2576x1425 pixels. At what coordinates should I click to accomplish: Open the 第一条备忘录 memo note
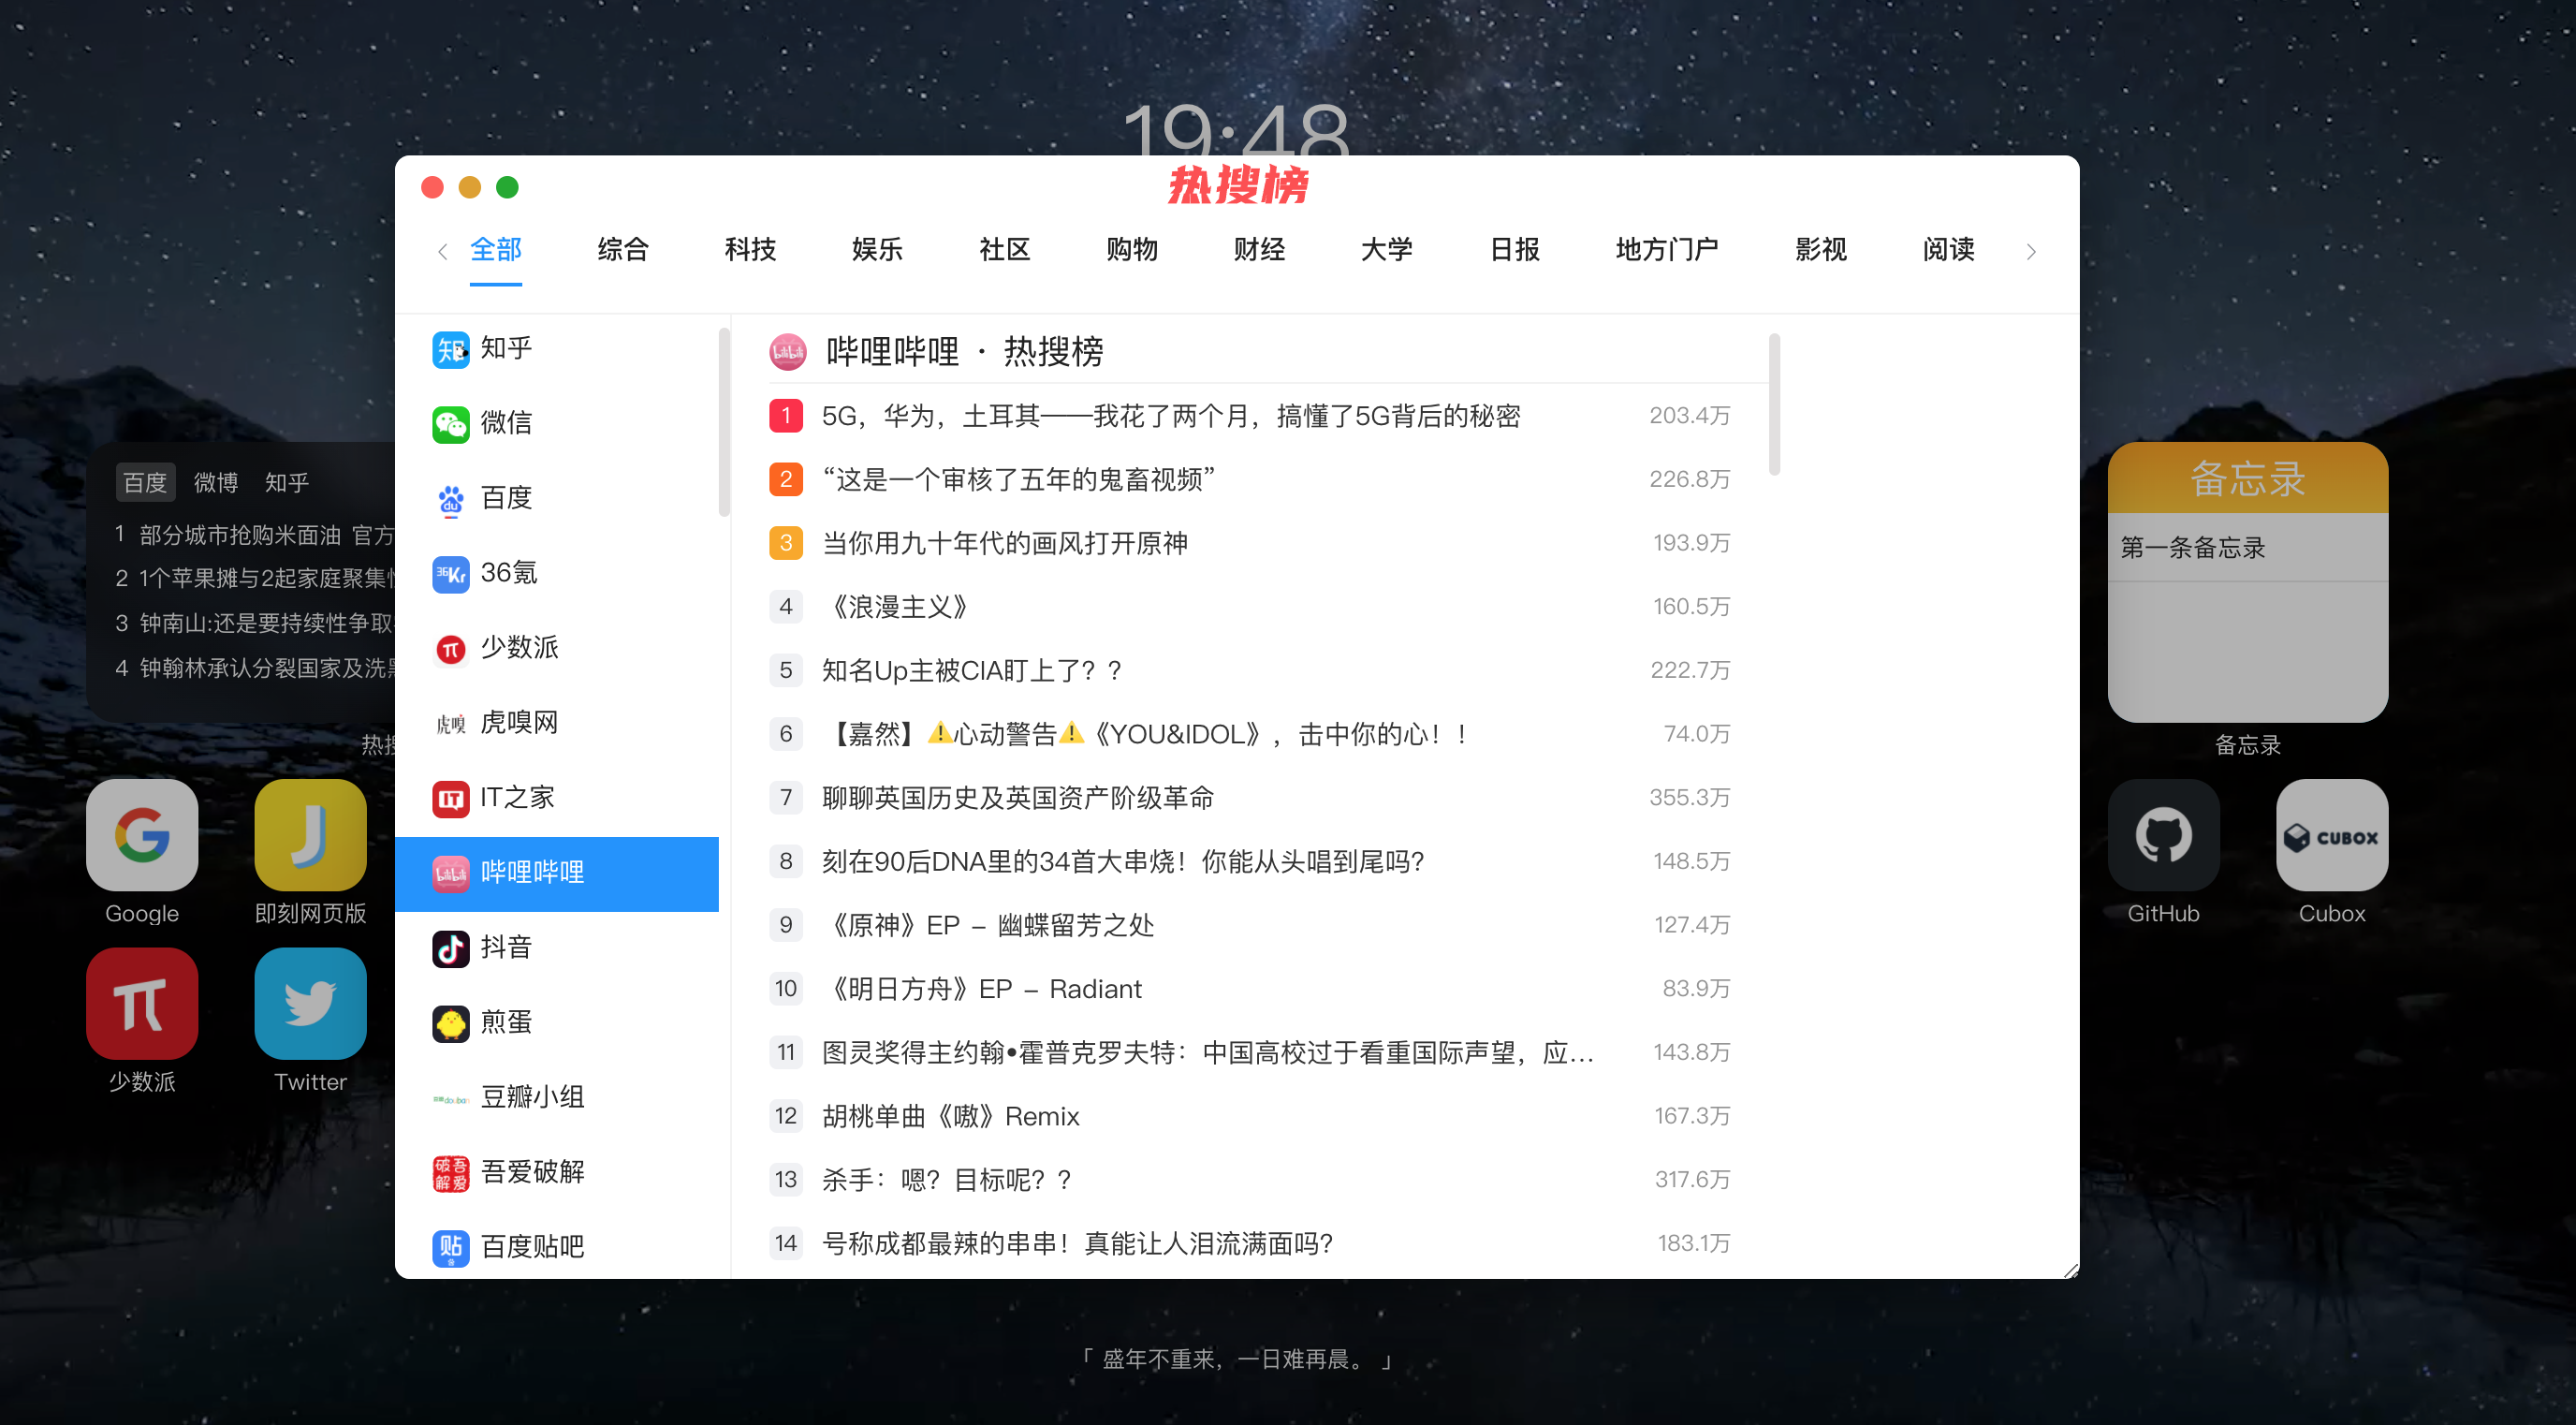click(2192, 548)
